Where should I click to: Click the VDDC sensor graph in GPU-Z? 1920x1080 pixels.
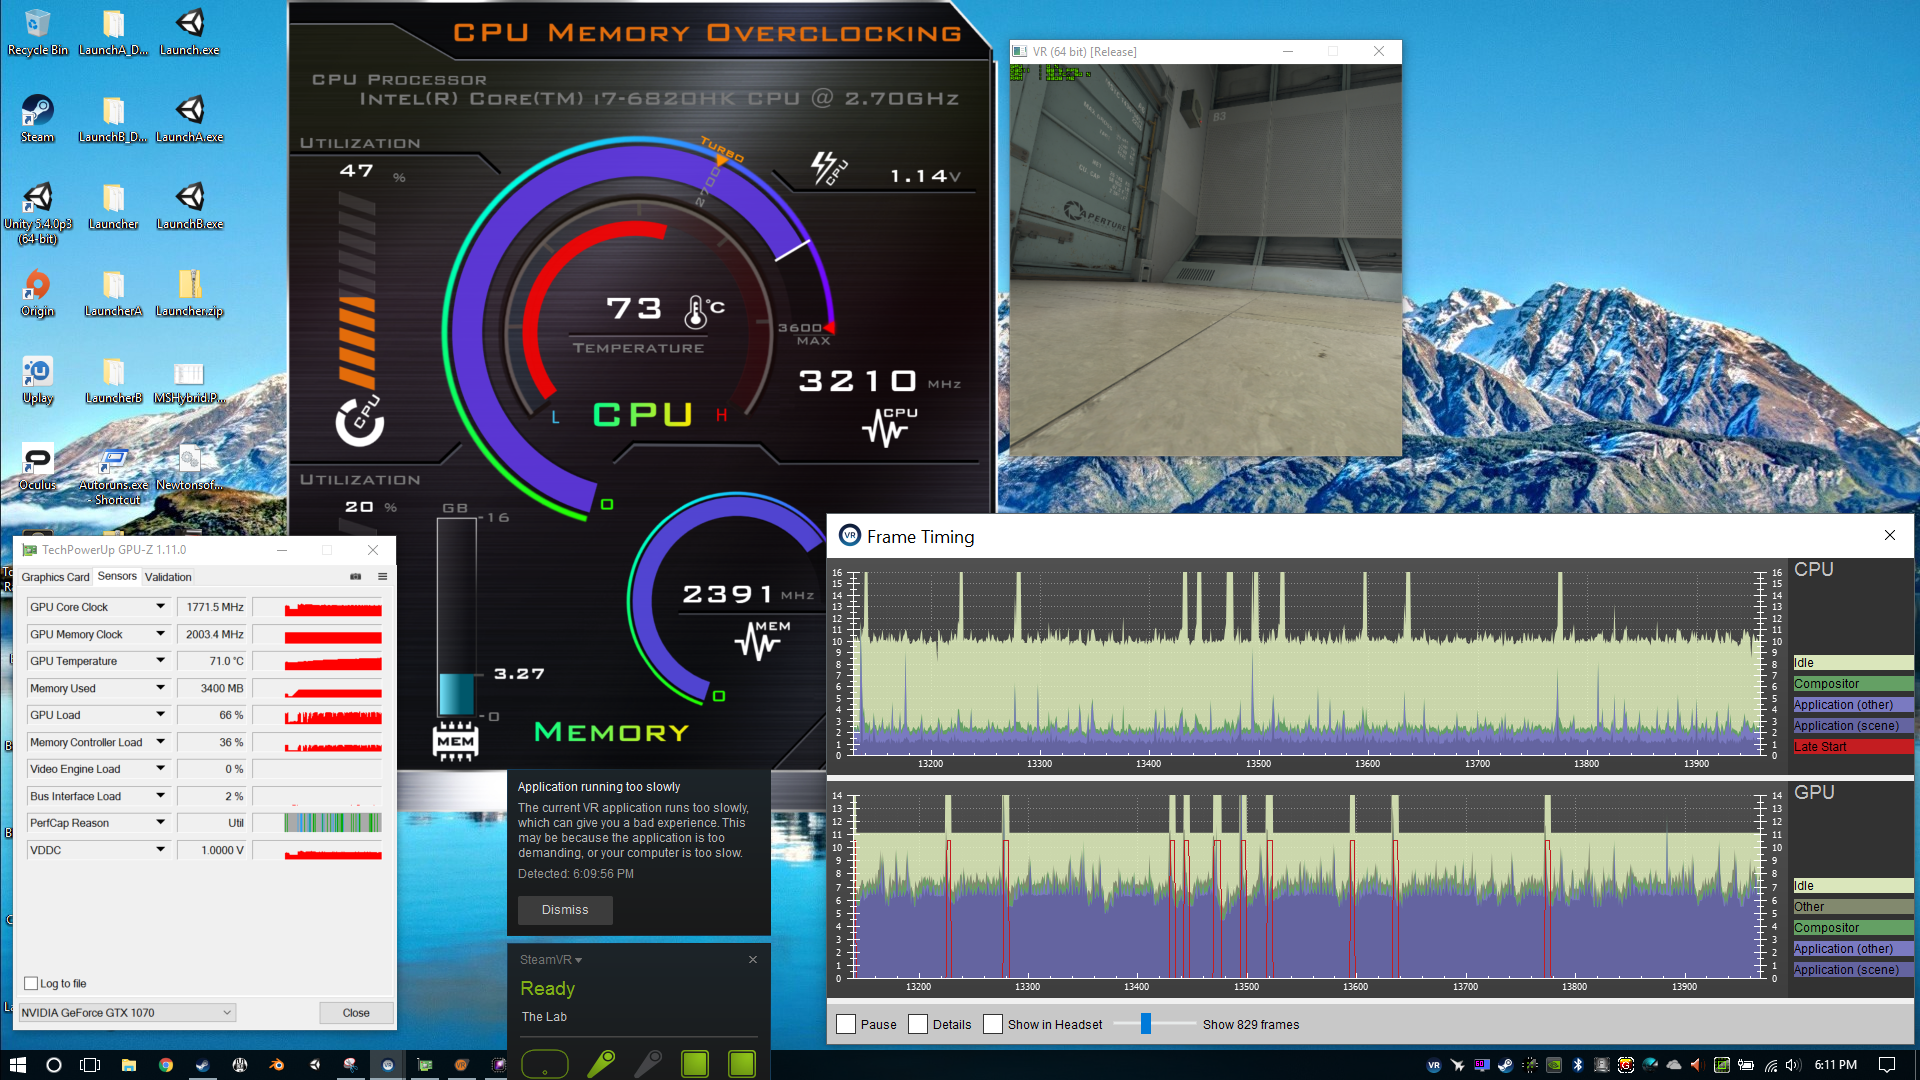click(x=317, y=850)
